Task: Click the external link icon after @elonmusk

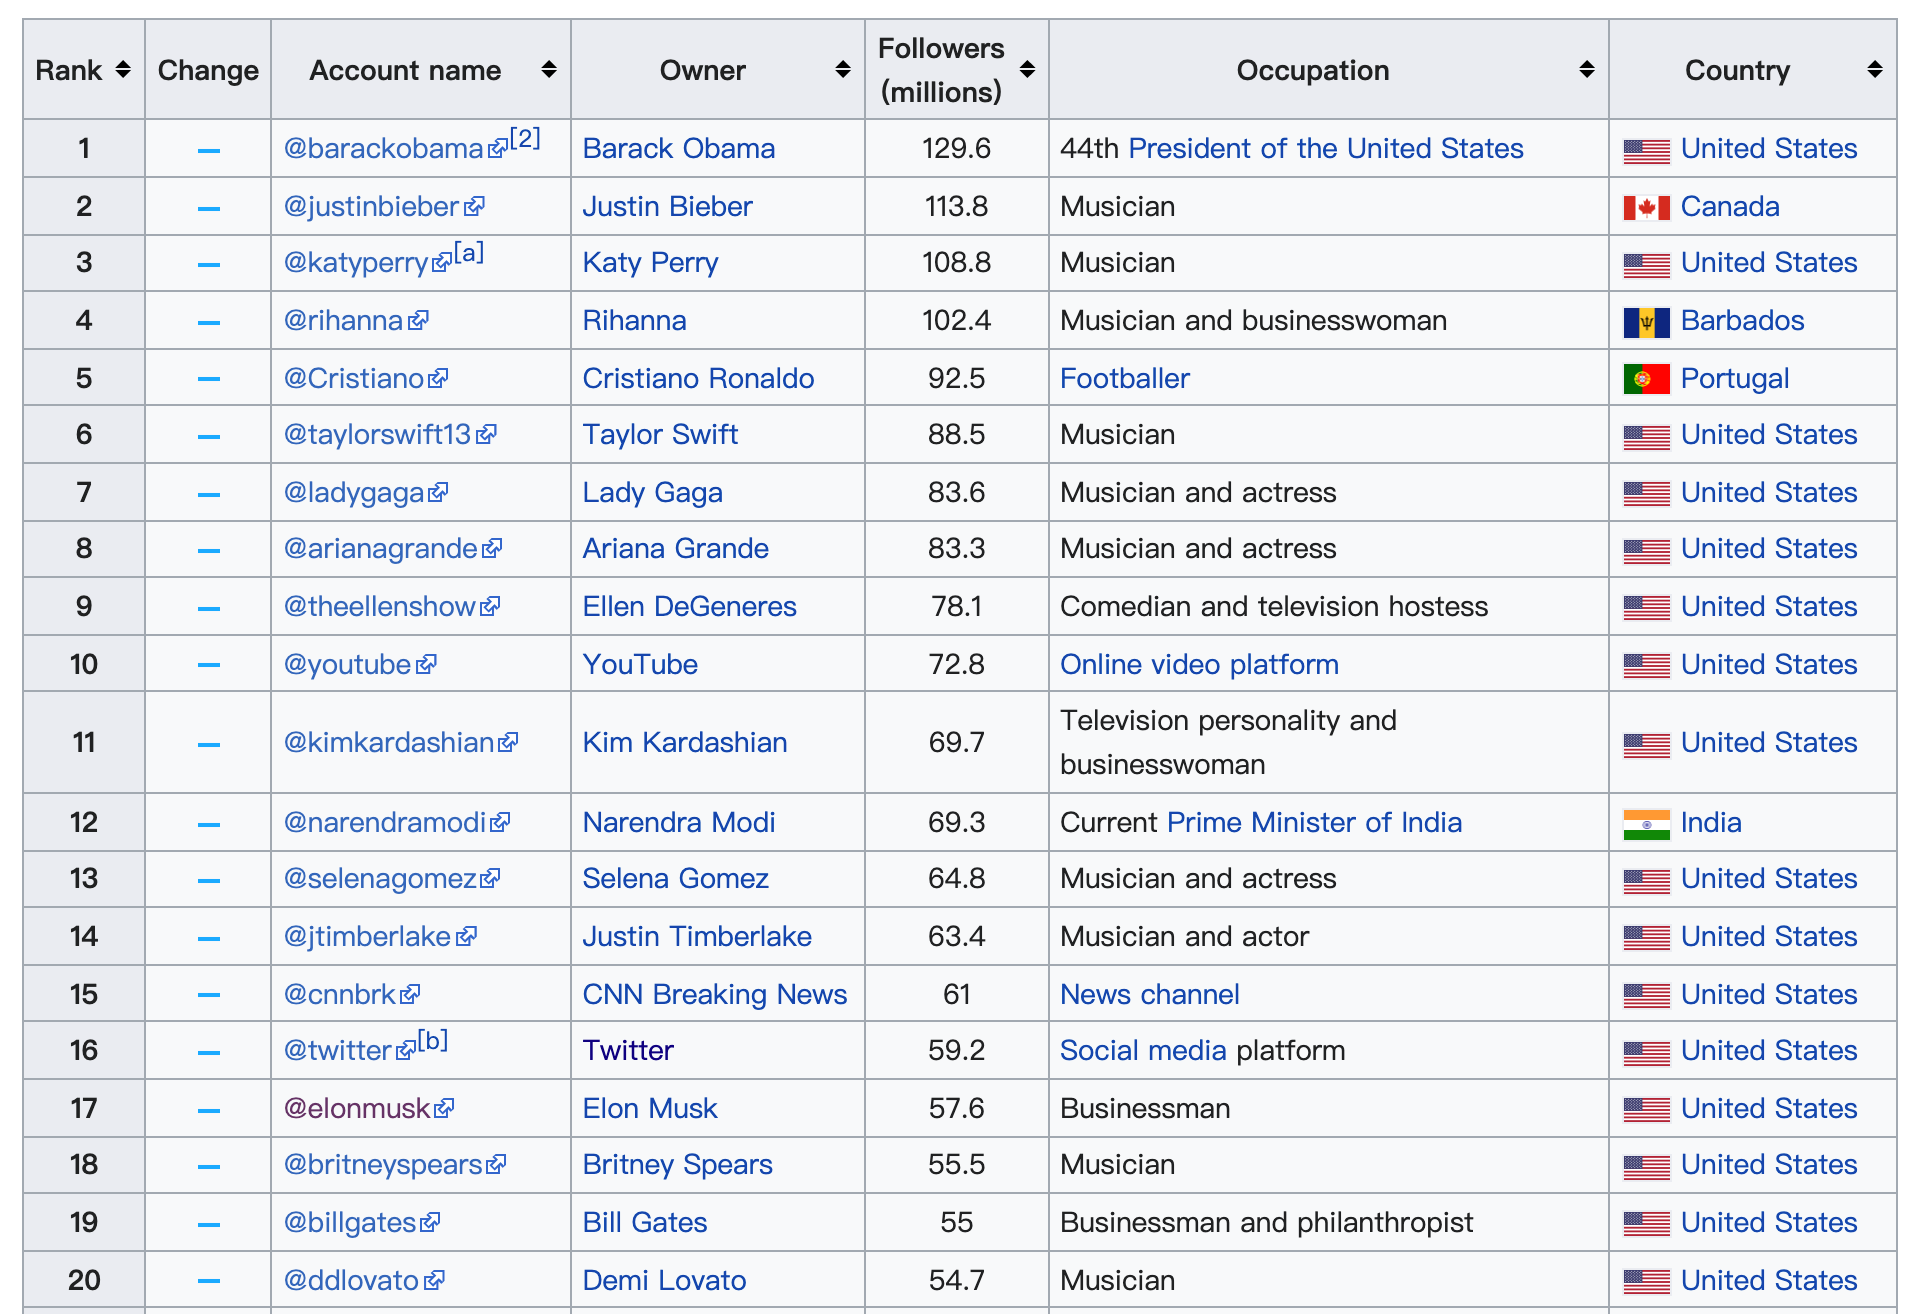Action: [x=444, y=1108]
